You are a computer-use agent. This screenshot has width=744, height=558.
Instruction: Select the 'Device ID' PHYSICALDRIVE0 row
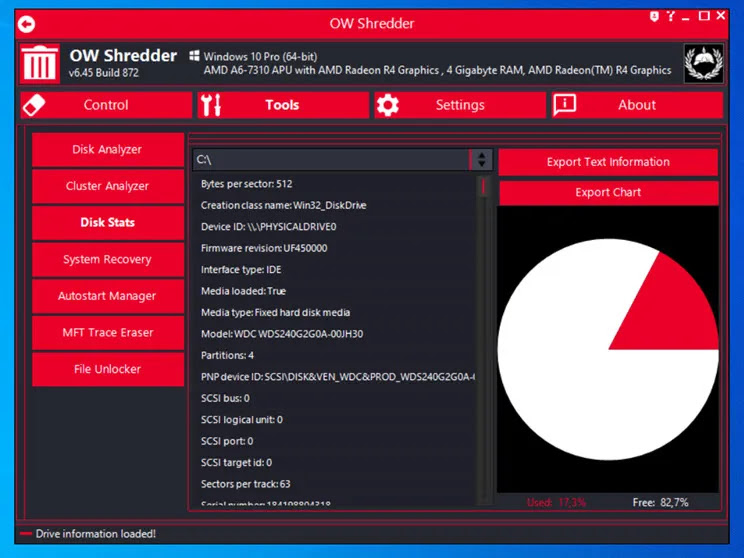point(335,227)
